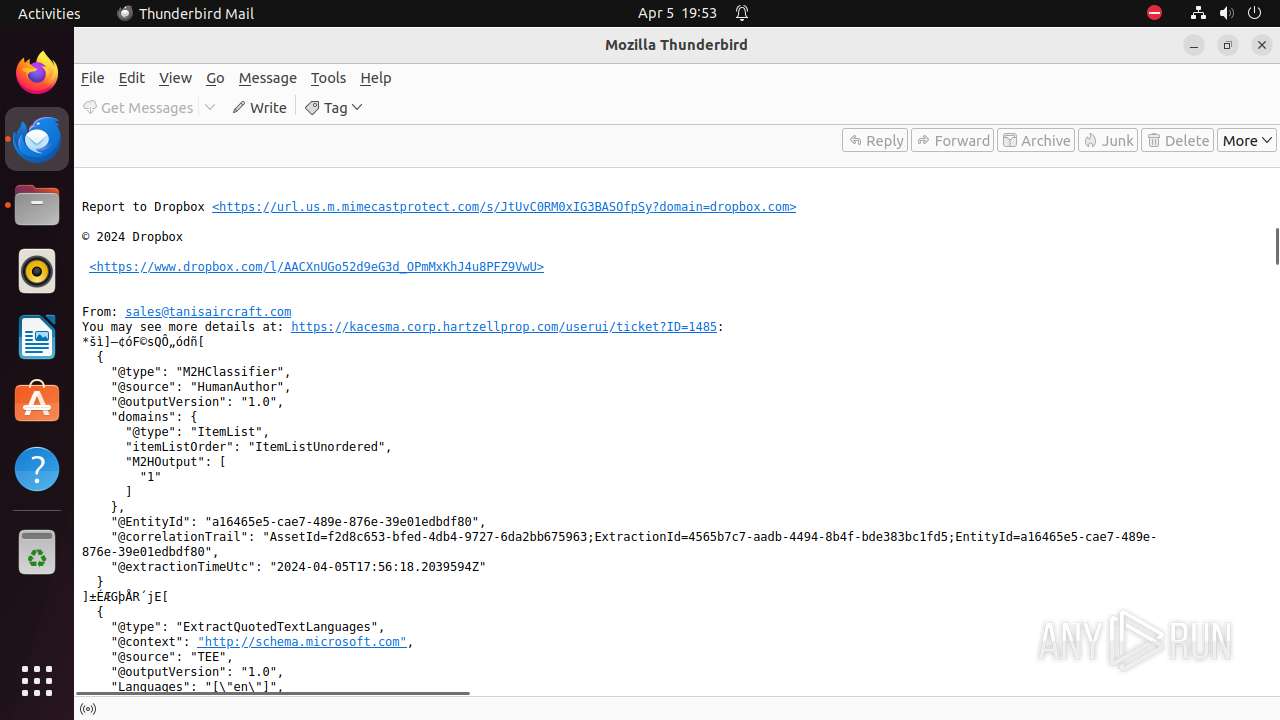Click the connection status icon in status bar

(88, 709)
